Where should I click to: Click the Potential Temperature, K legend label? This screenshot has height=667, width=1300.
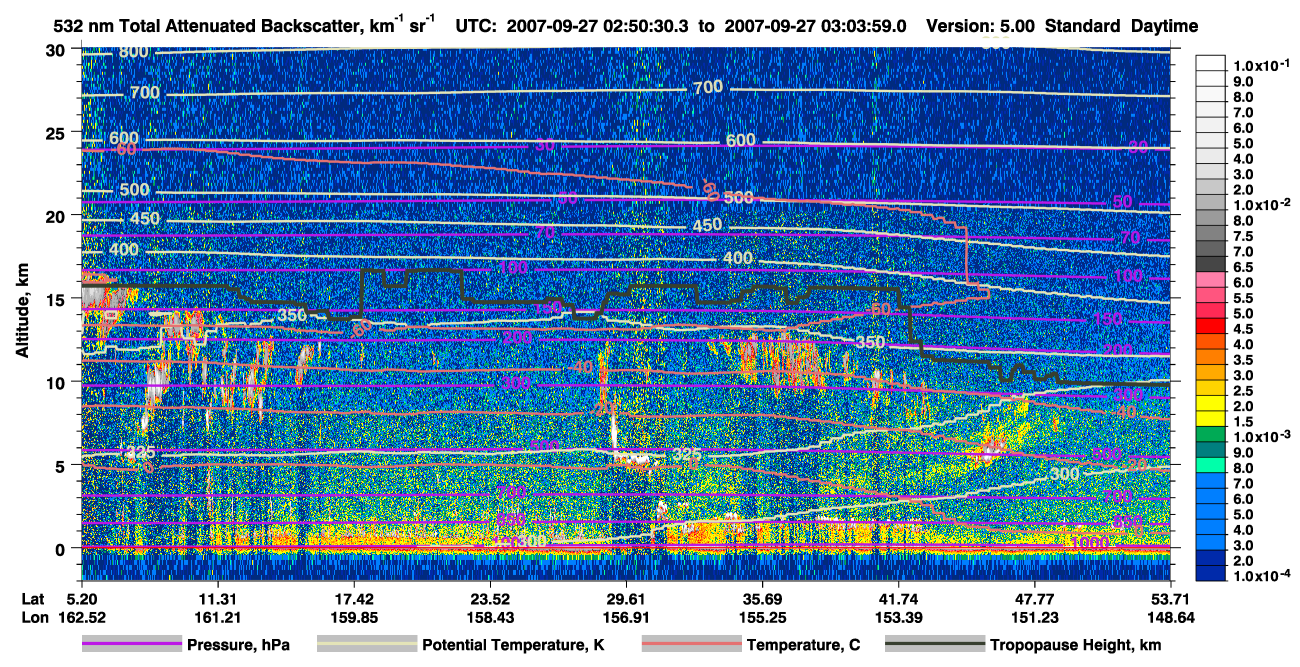coord(513,645)
